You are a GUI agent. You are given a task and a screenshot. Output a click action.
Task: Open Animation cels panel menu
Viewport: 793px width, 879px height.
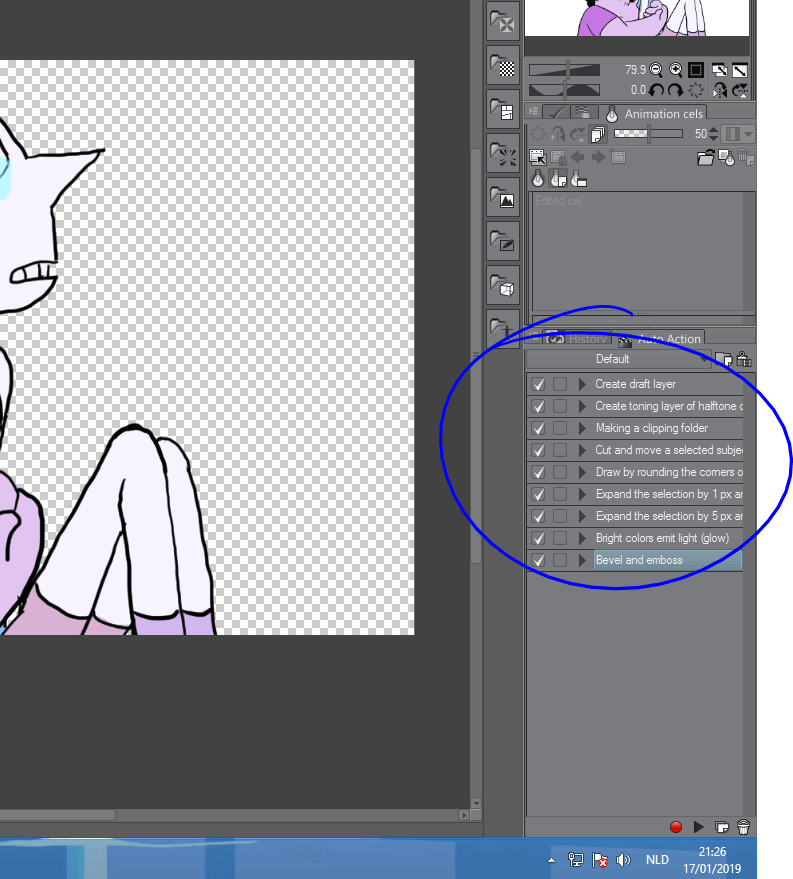(534, 112)
